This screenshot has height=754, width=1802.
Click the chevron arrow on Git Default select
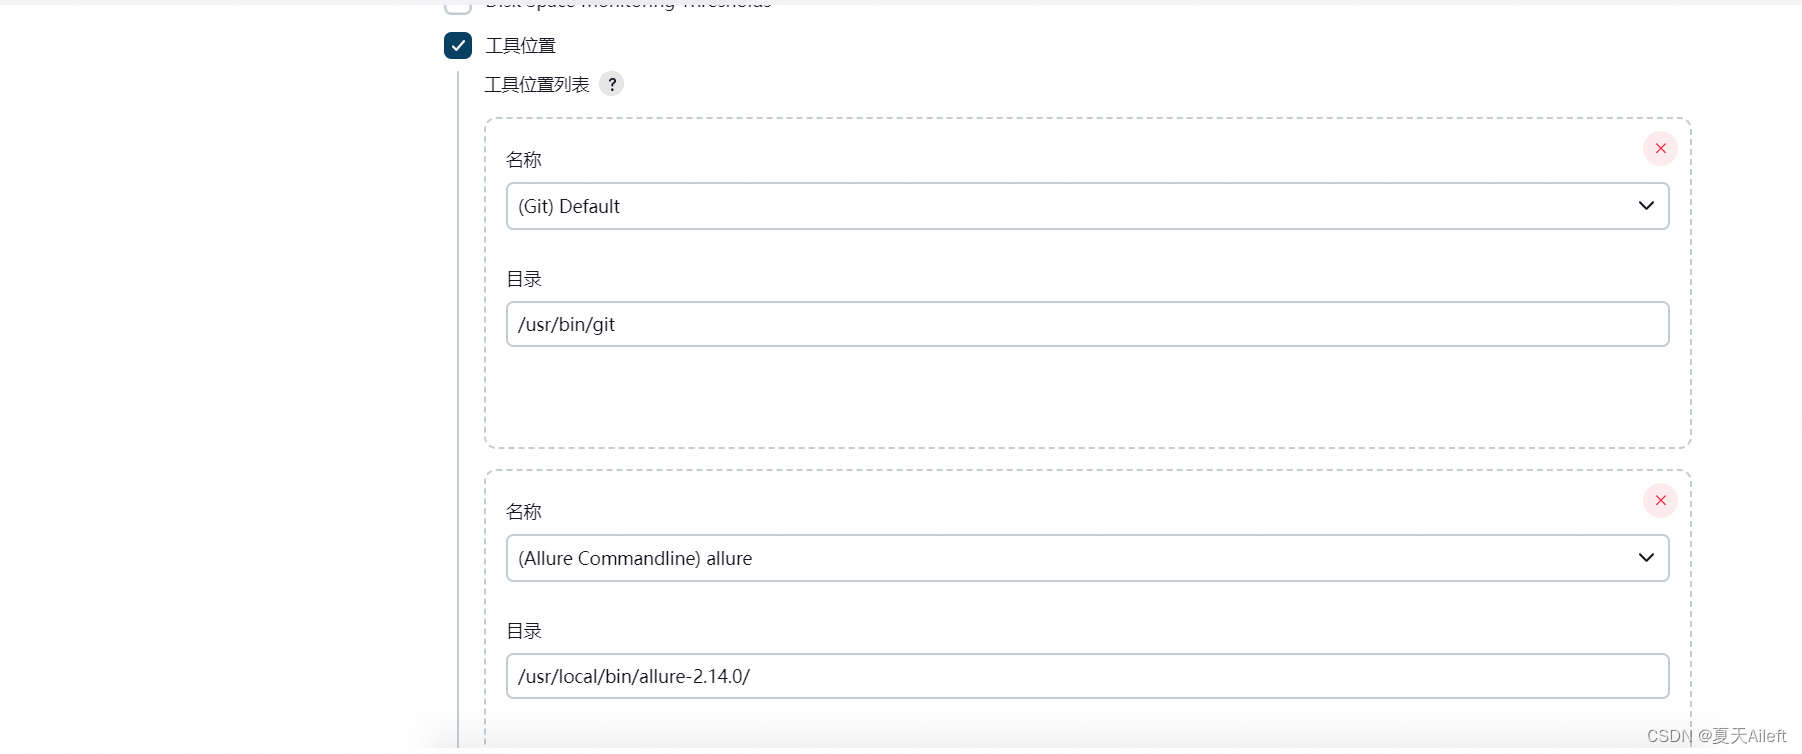point(1646,206)
